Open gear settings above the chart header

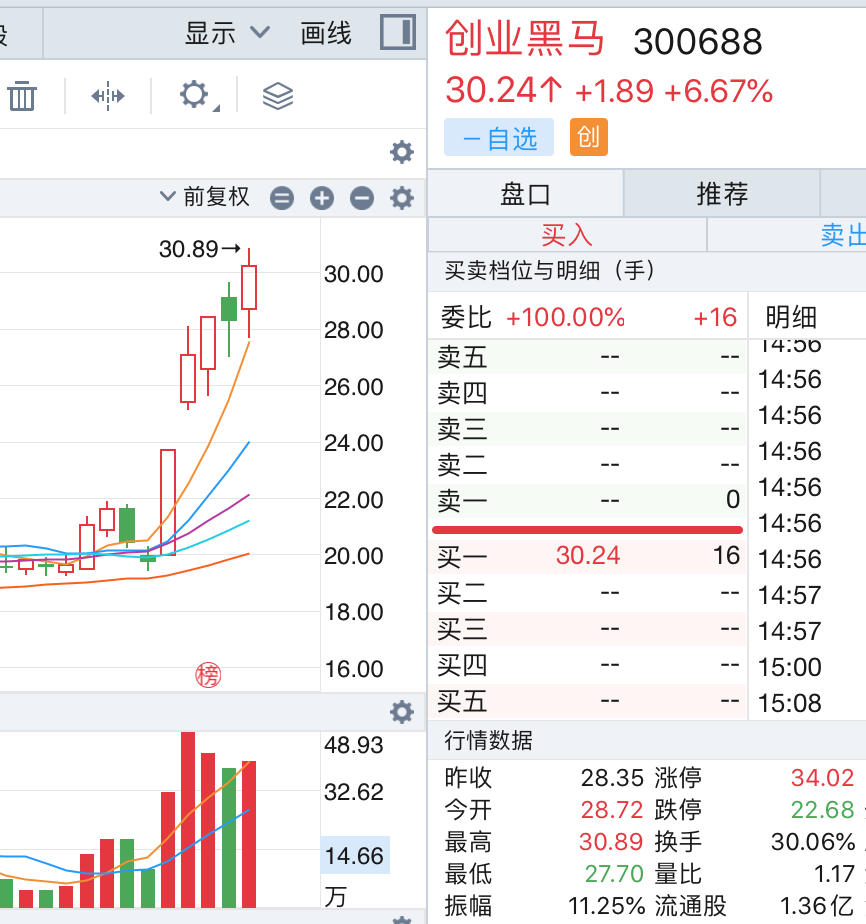pyautogui.click(x=402, y=152)
